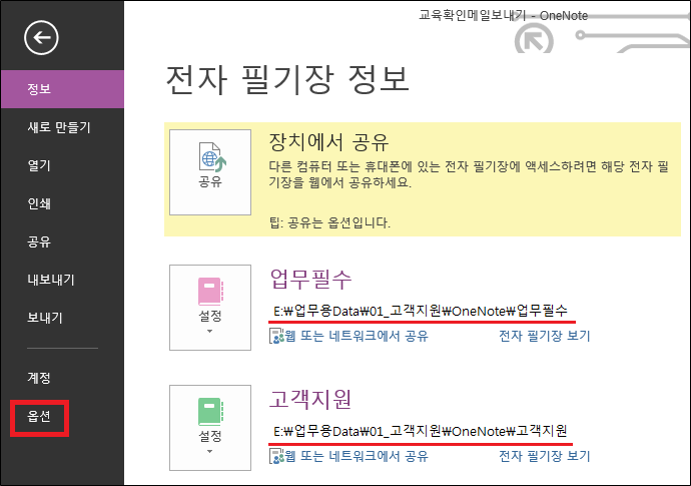691x486 pixels.
Task: Click the 업무필수 notebook title
Action: 311,279
